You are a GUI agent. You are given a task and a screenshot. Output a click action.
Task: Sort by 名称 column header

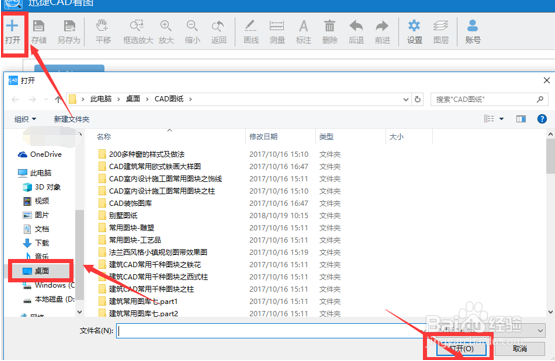[104, 137]
